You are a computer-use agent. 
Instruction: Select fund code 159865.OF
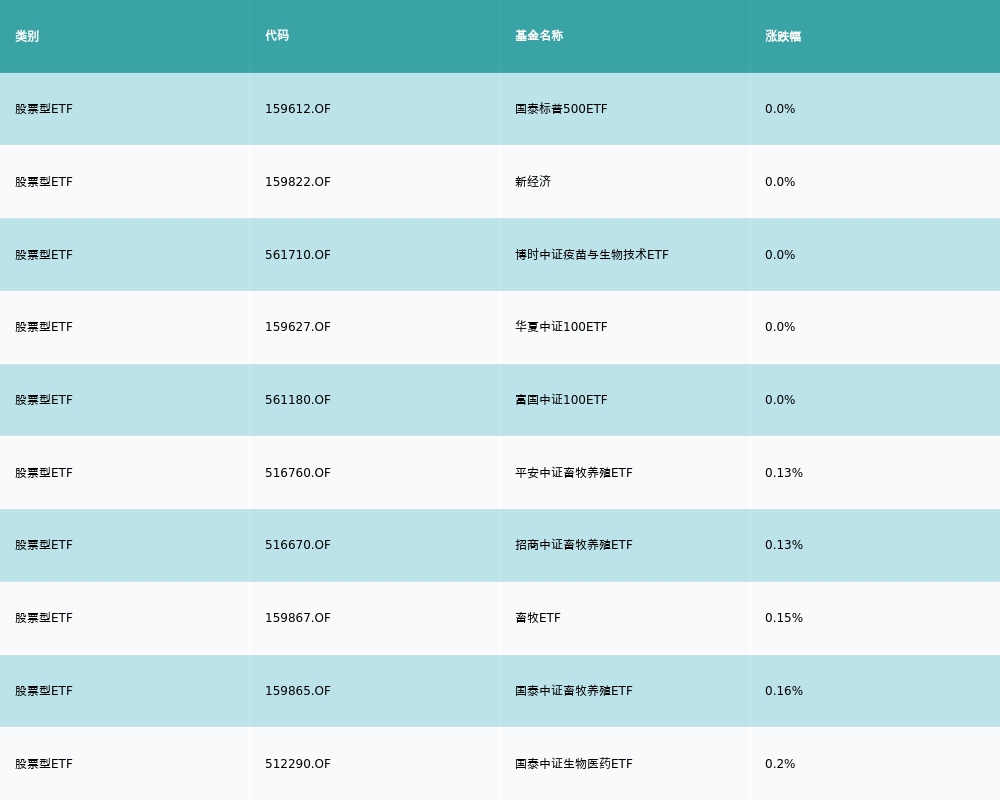tap(298, 690)
